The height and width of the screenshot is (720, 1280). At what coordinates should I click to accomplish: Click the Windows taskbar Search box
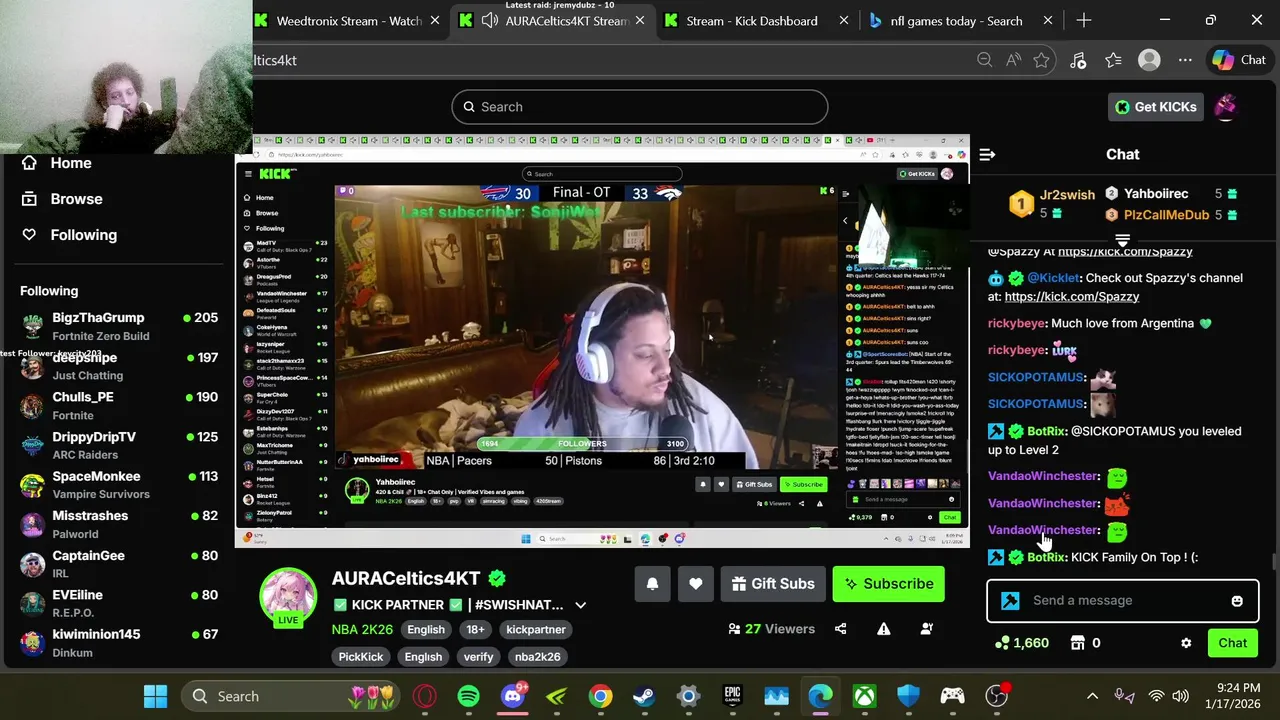(290, 696)
